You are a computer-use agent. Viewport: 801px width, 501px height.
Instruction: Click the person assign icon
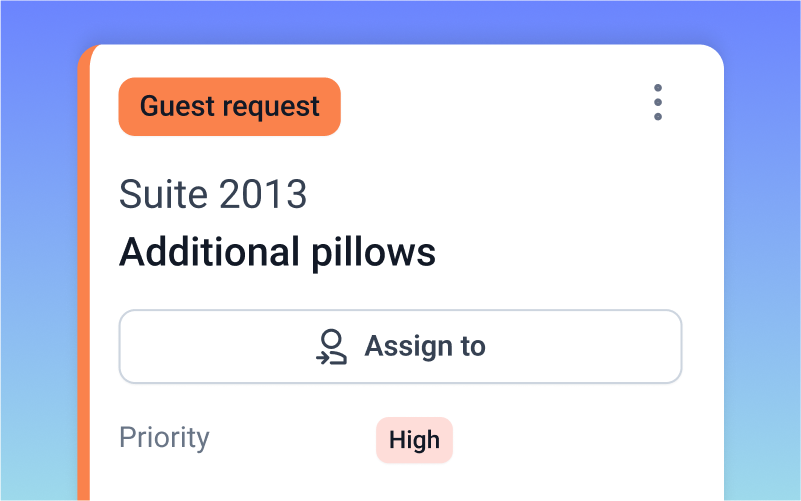coord(331,347)
